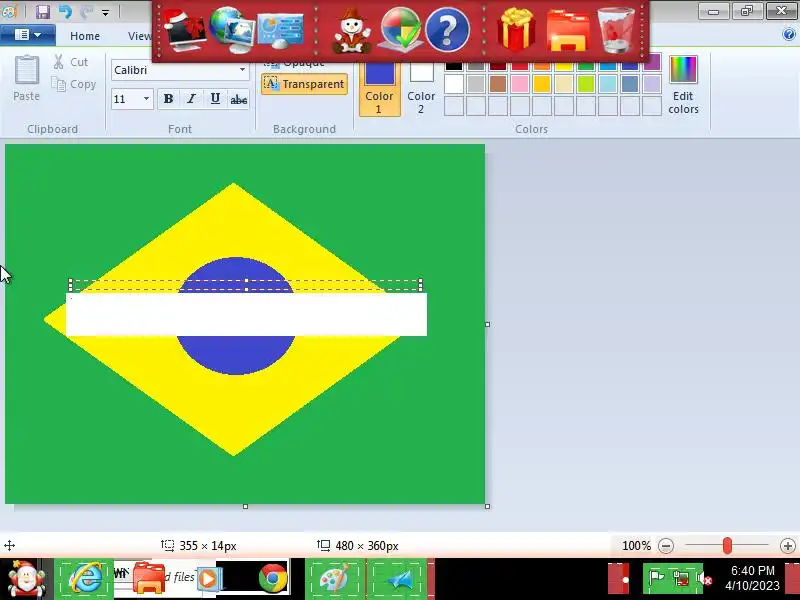Click the red gift box dock icon

click(x=517, y=30)
